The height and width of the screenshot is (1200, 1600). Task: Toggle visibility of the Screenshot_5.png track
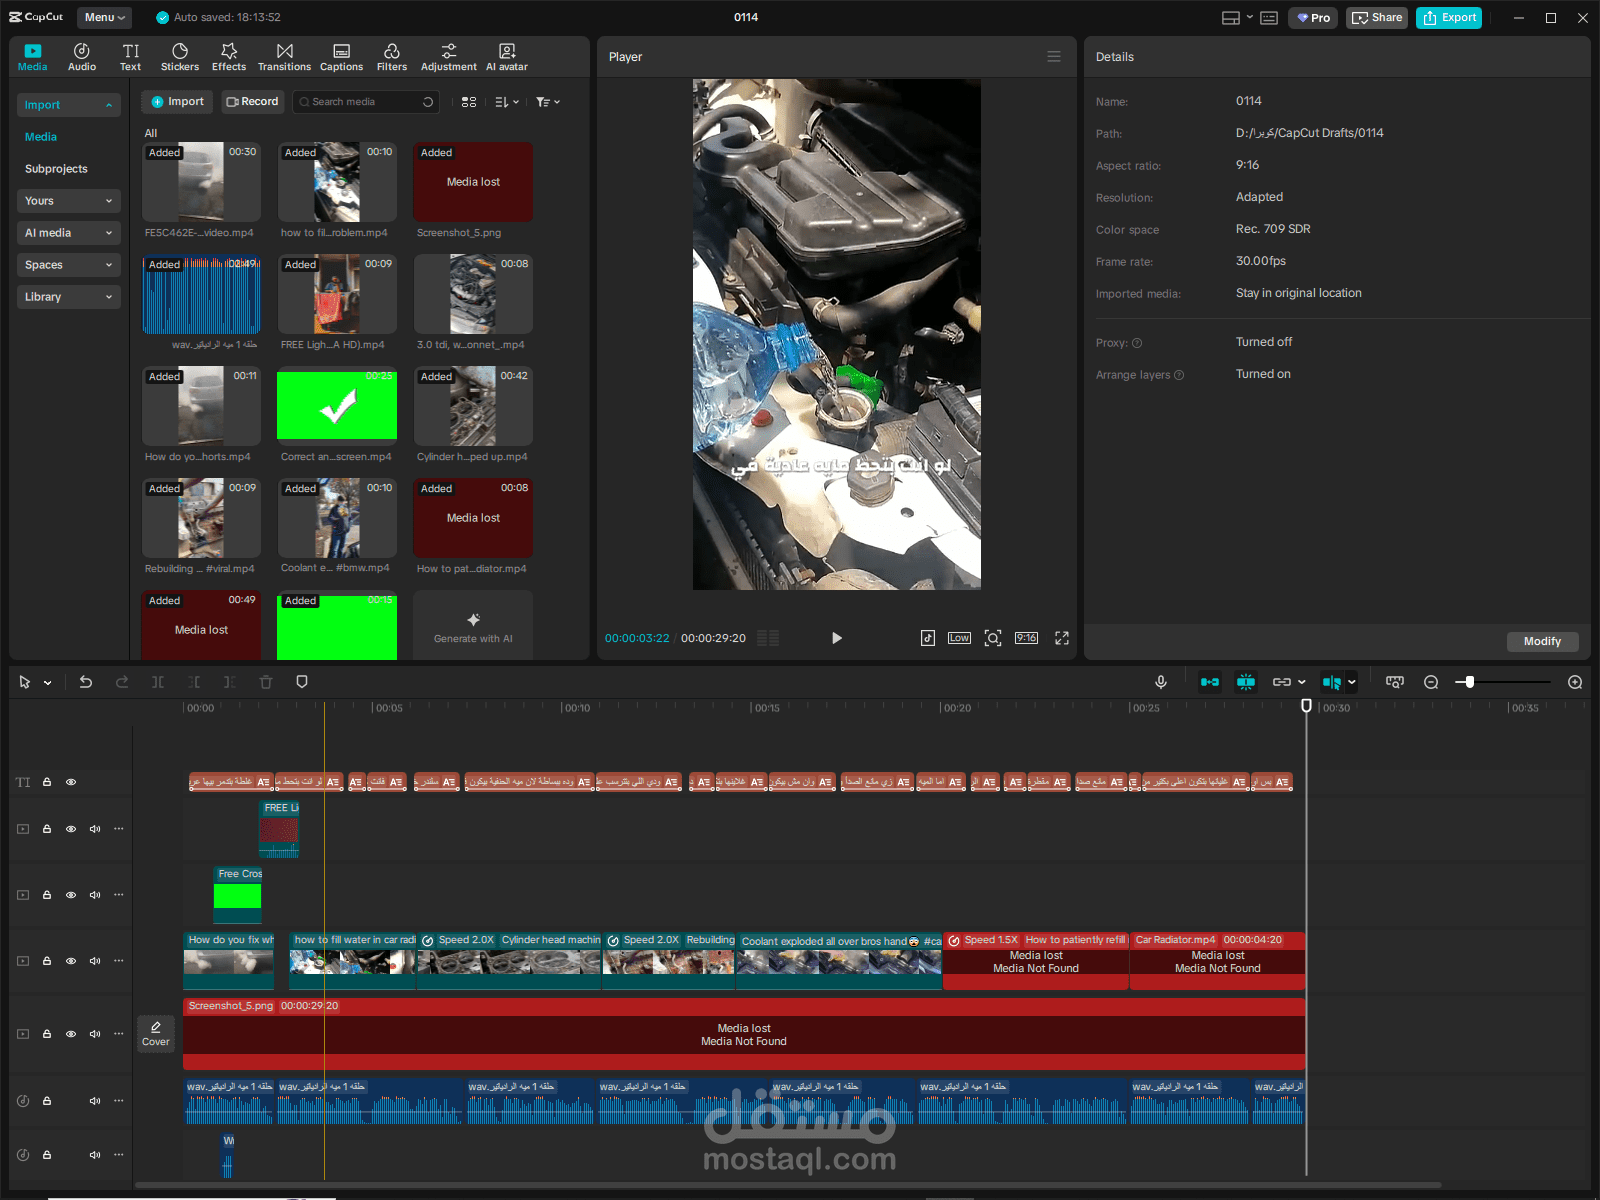pos(71,1034)
